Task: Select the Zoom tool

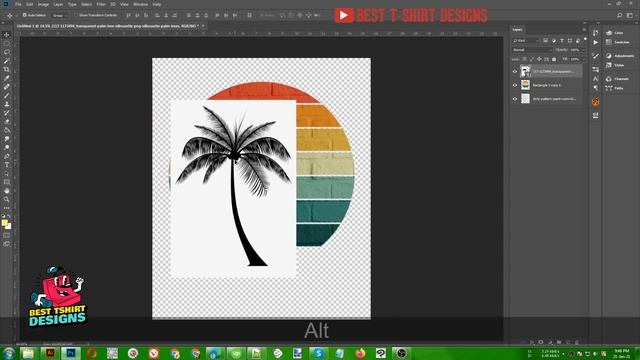Action: 7,199
